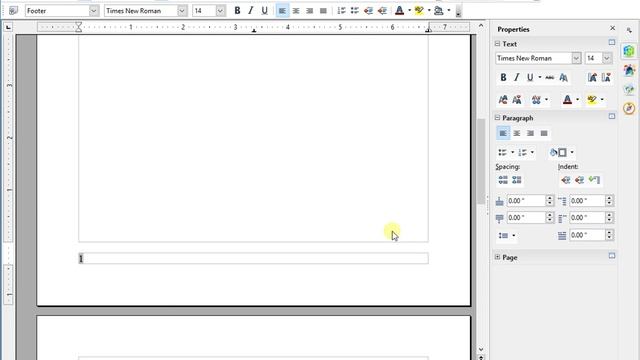Toggle Underline in the formatting toolbar

(264, 11)
